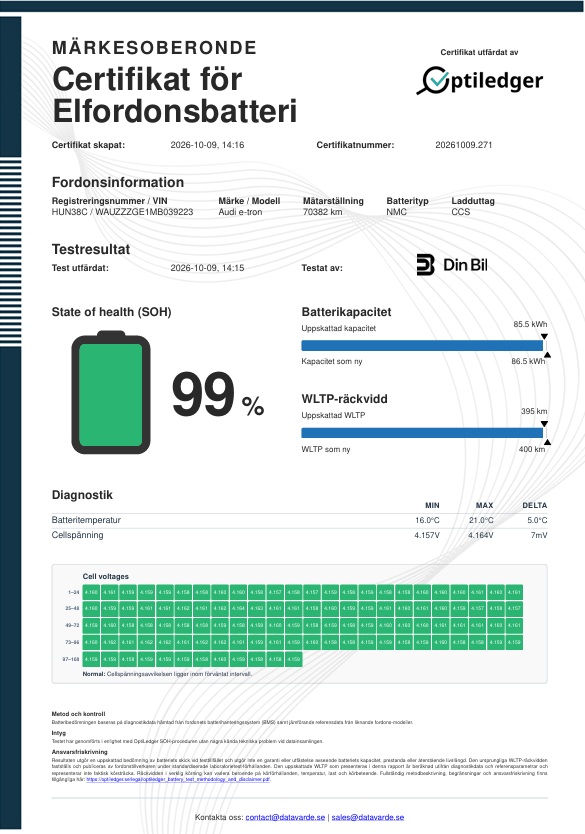Click the certificate created date 2026-10-09, 14:16
This screenshot has height=834, width=585.
[x=207, y=145]
